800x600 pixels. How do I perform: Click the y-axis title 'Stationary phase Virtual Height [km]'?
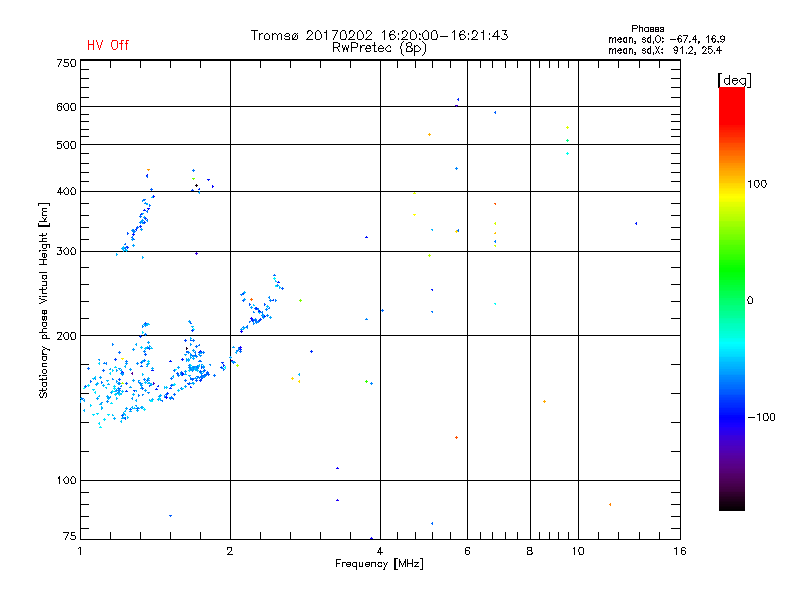click(44, 301)
